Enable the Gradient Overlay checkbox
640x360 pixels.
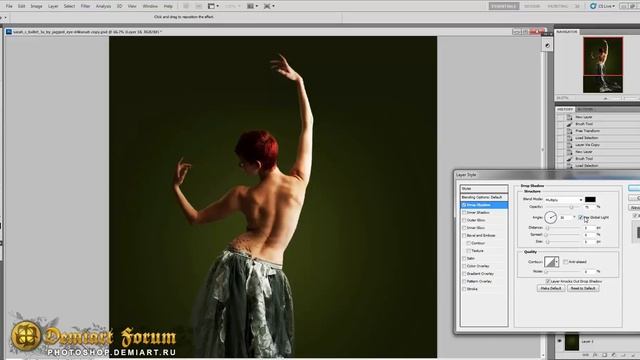[x=464, y=274]
